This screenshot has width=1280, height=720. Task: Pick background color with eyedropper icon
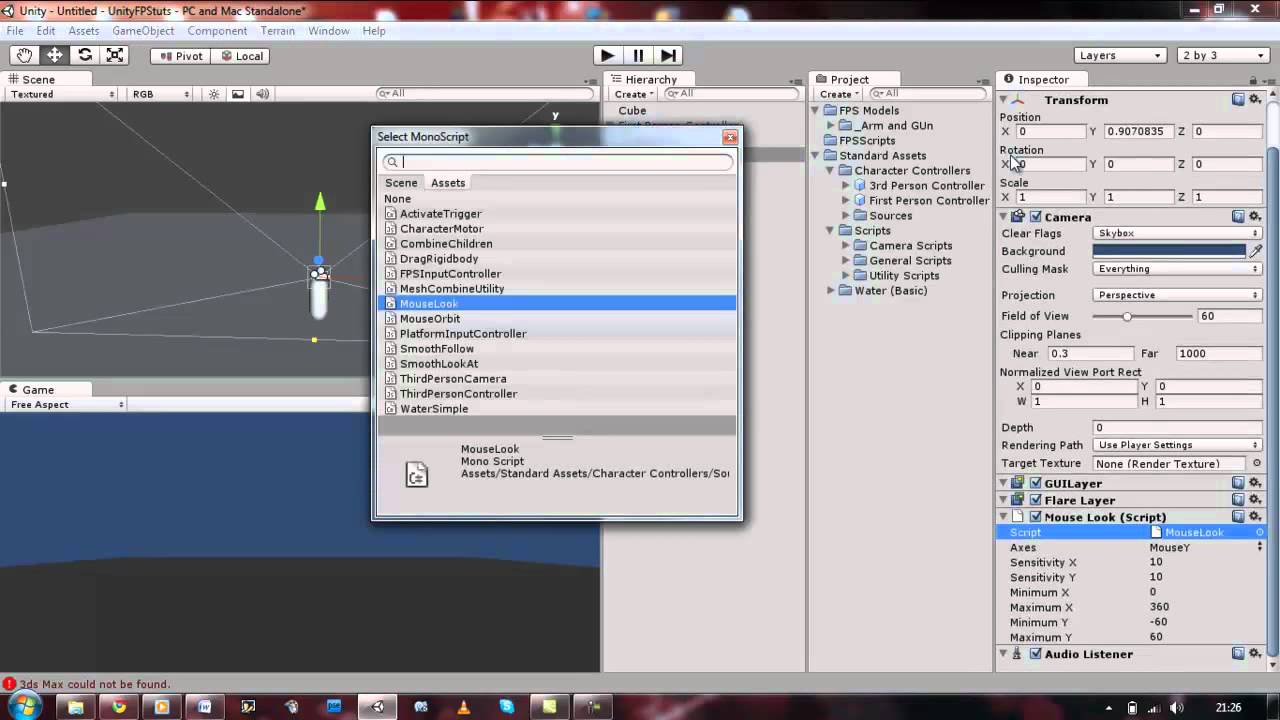[1256, 251]
